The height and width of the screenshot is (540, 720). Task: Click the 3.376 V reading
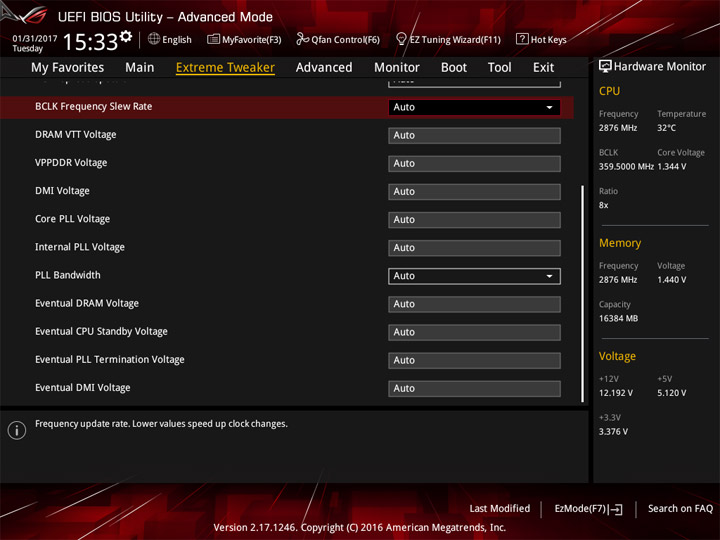pos(613,432)
